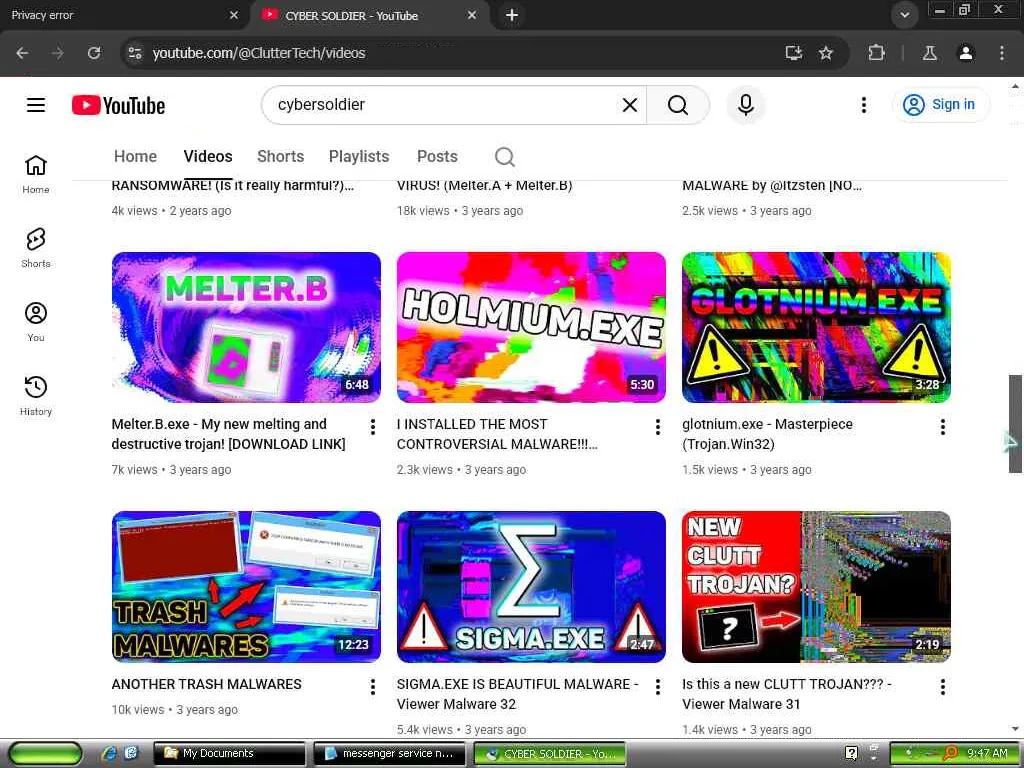Click scrollbar down arrow at bottom right
Screen dimensions: 1024x768
click(x=1015, y=729)
